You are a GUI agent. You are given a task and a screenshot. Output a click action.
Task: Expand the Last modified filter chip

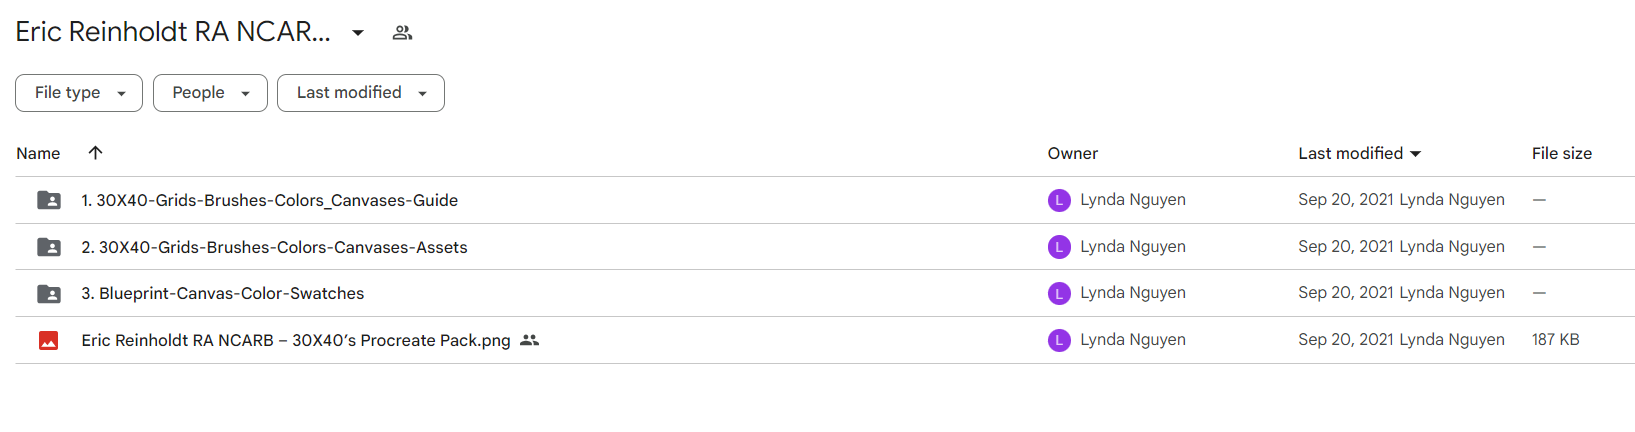361,93
